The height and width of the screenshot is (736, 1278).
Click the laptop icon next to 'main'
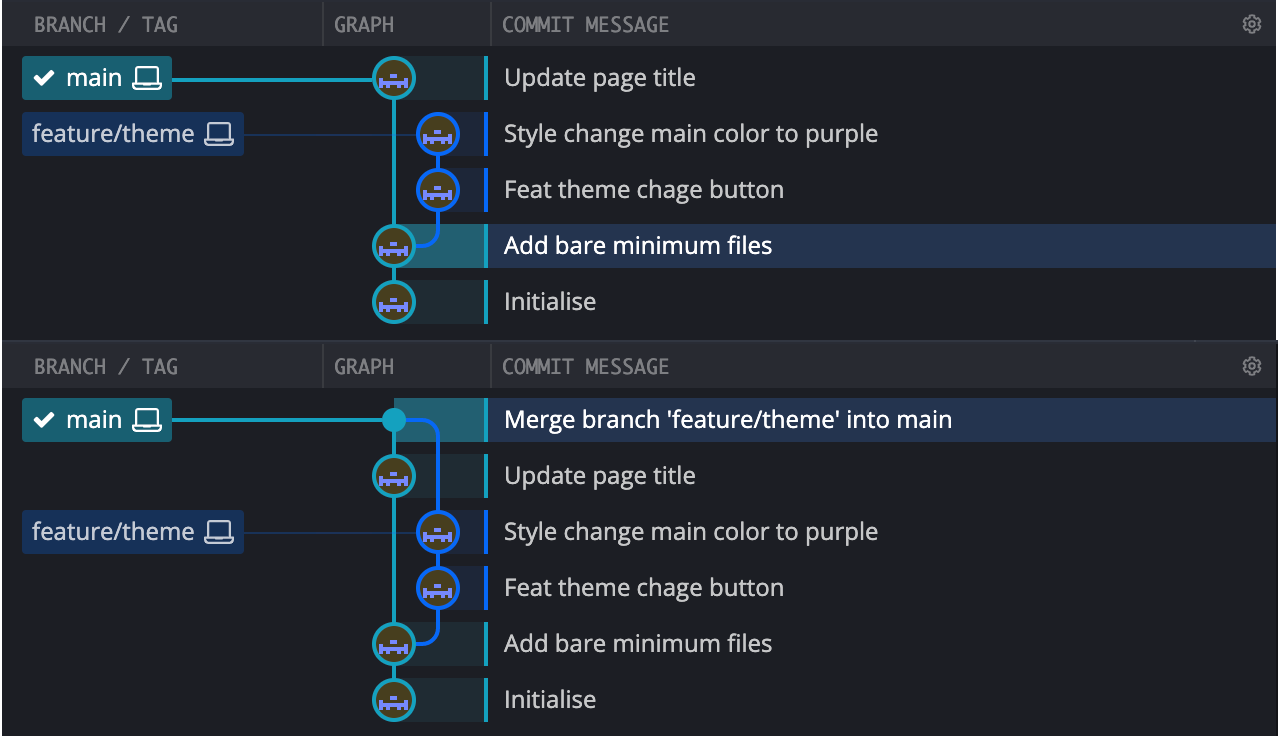click(x=145, y=76)
